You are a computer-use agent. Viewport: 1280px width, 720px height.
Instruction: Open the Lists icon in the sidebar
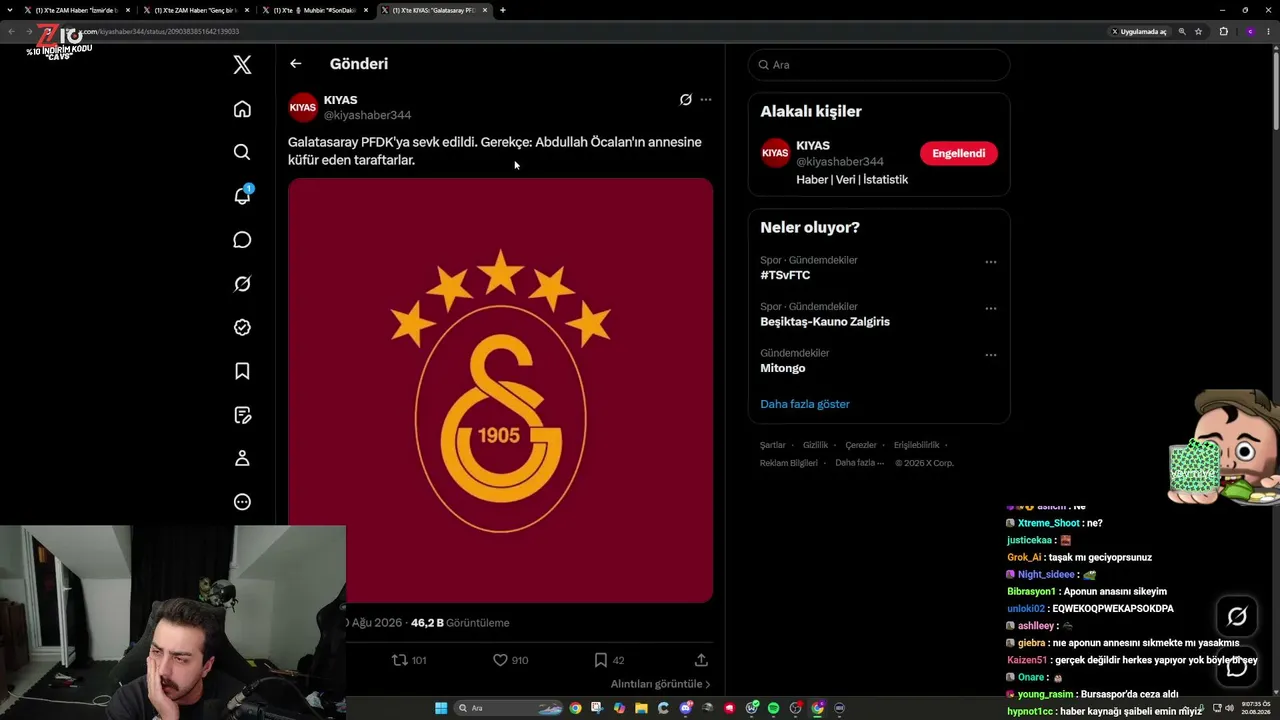click(x=242, y=415)
